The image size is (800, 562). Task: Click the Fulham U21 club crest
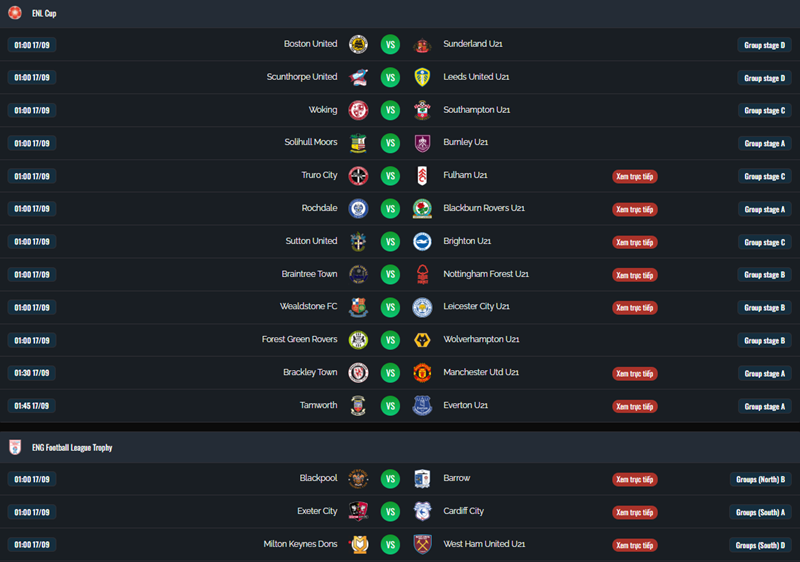click(422, 176)
